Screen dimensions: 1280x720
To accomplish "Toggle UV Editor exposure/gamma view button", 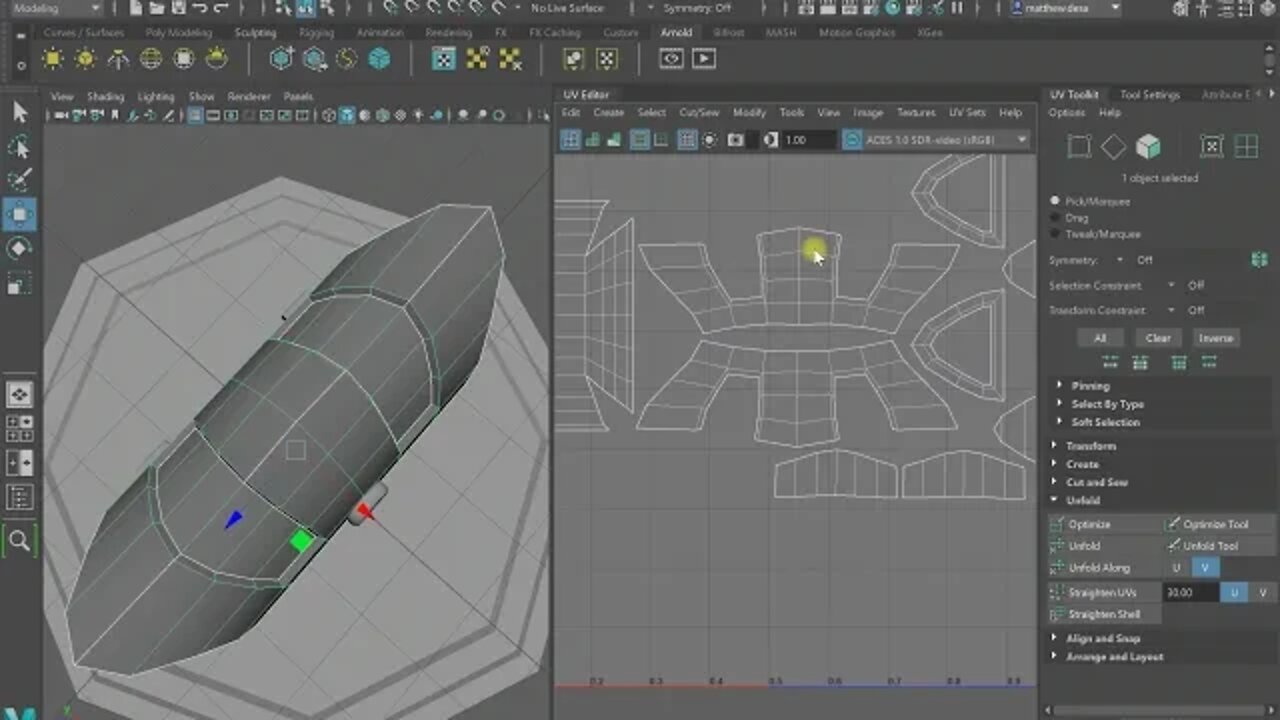I will (771, 140).
